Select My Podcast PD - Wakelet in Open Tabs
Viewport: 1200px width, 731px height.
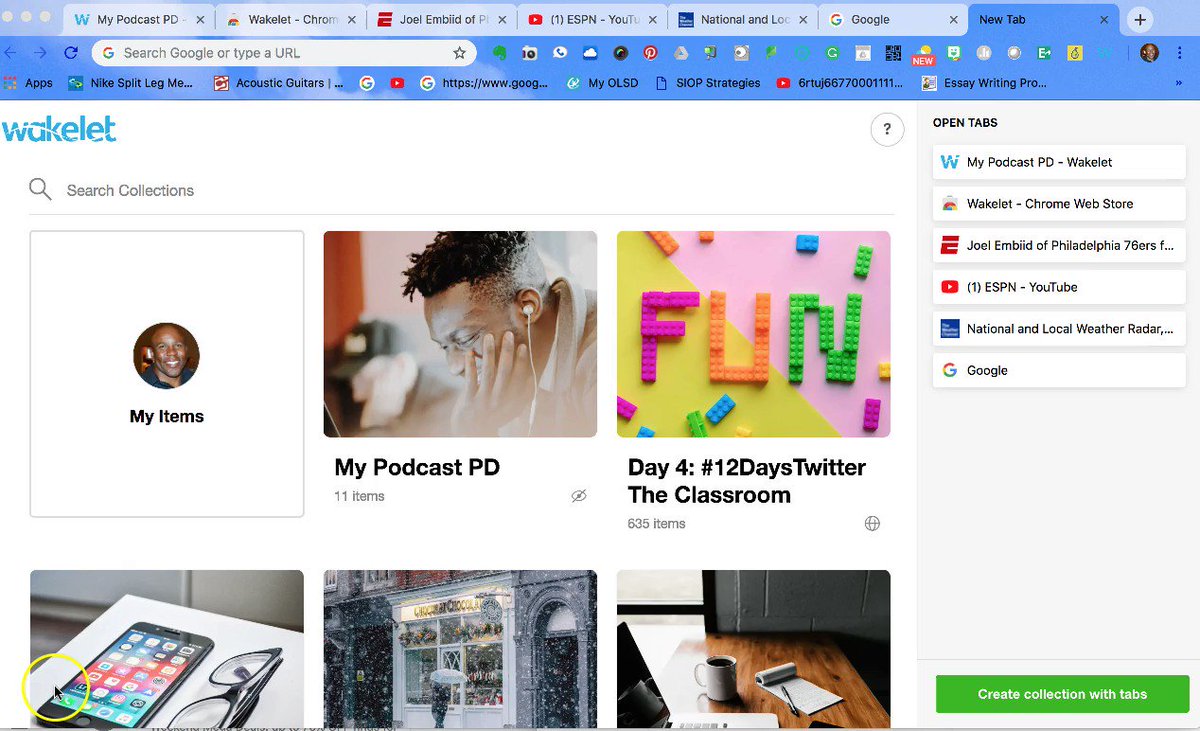coord(1059,162)
